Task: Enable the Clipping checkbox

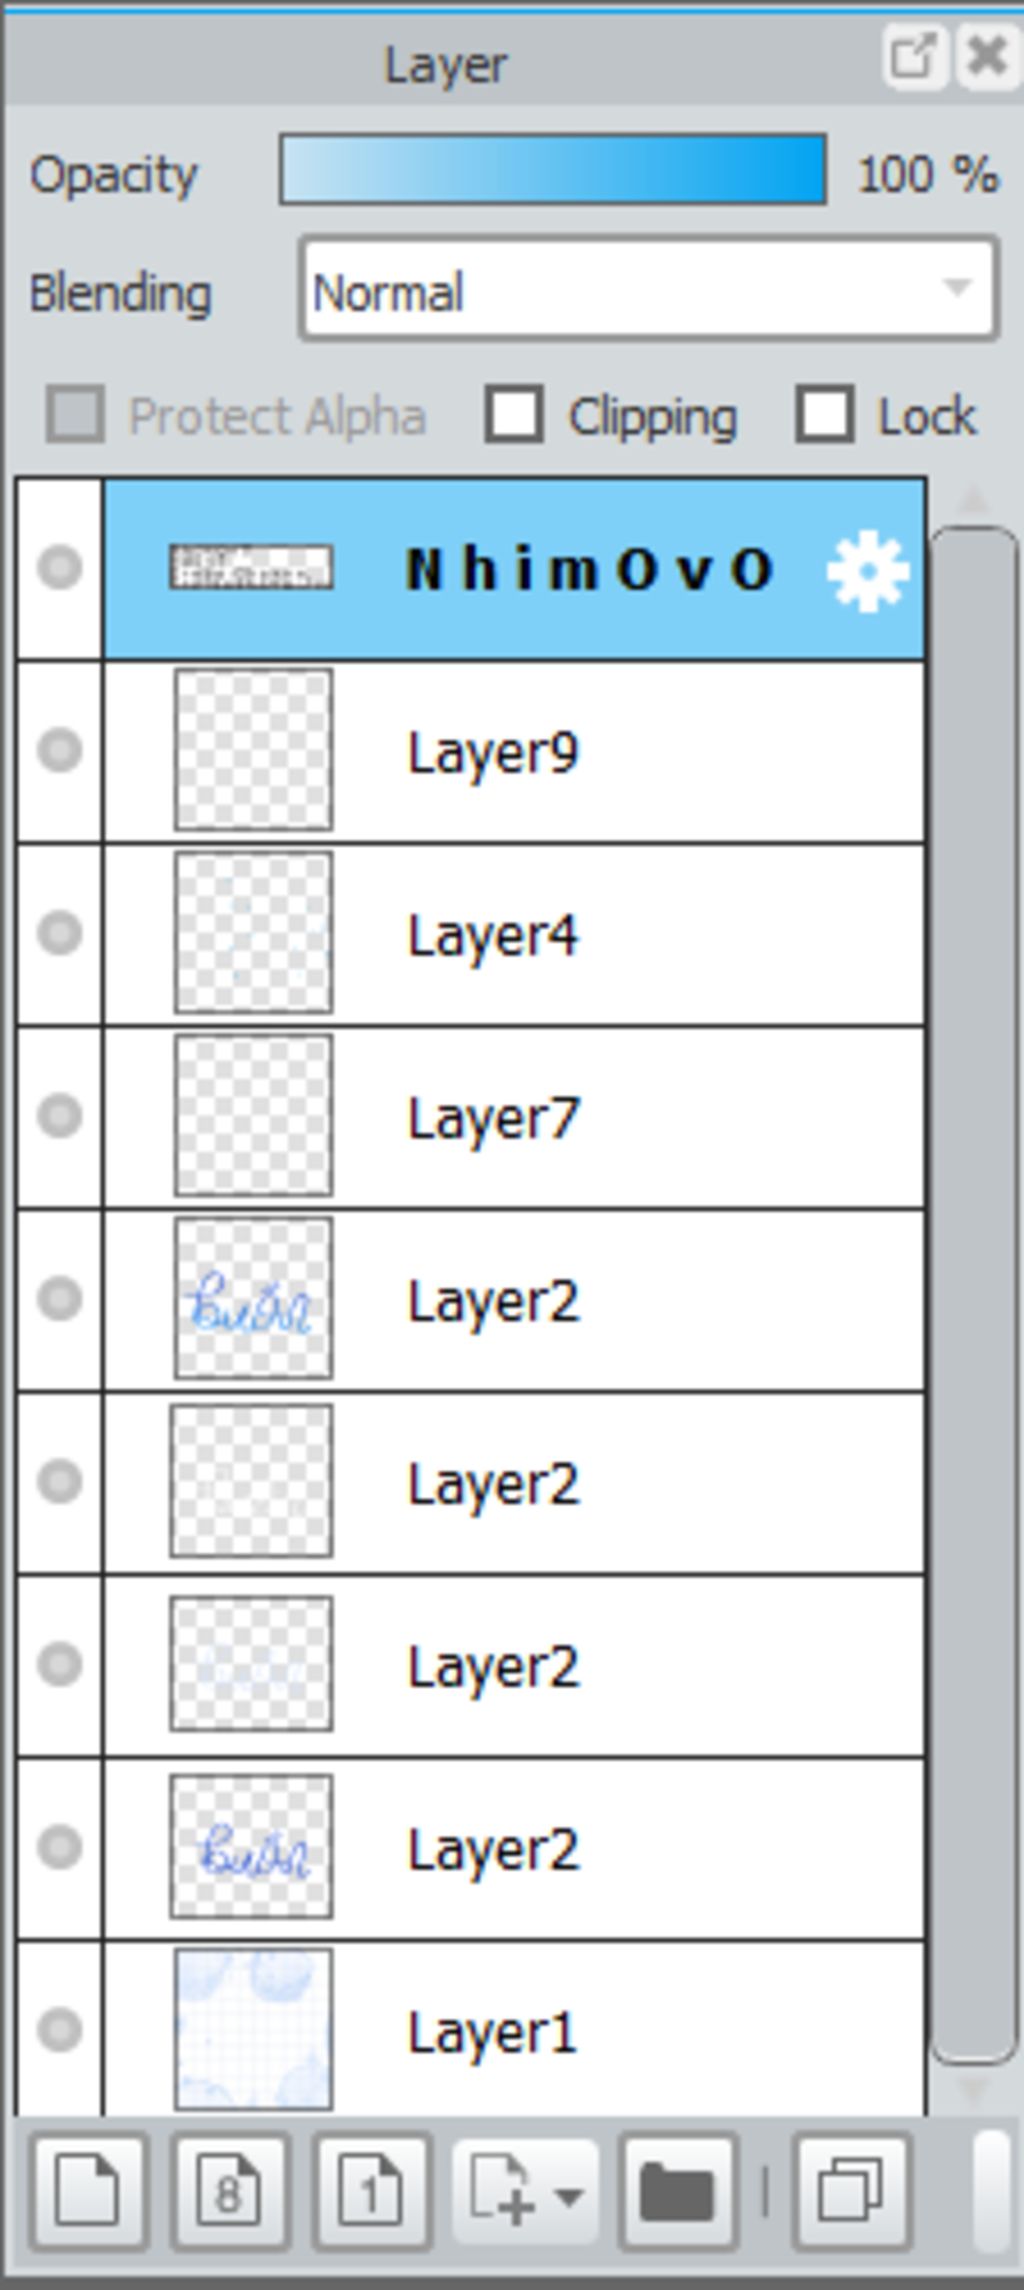Action: (514, 414)
